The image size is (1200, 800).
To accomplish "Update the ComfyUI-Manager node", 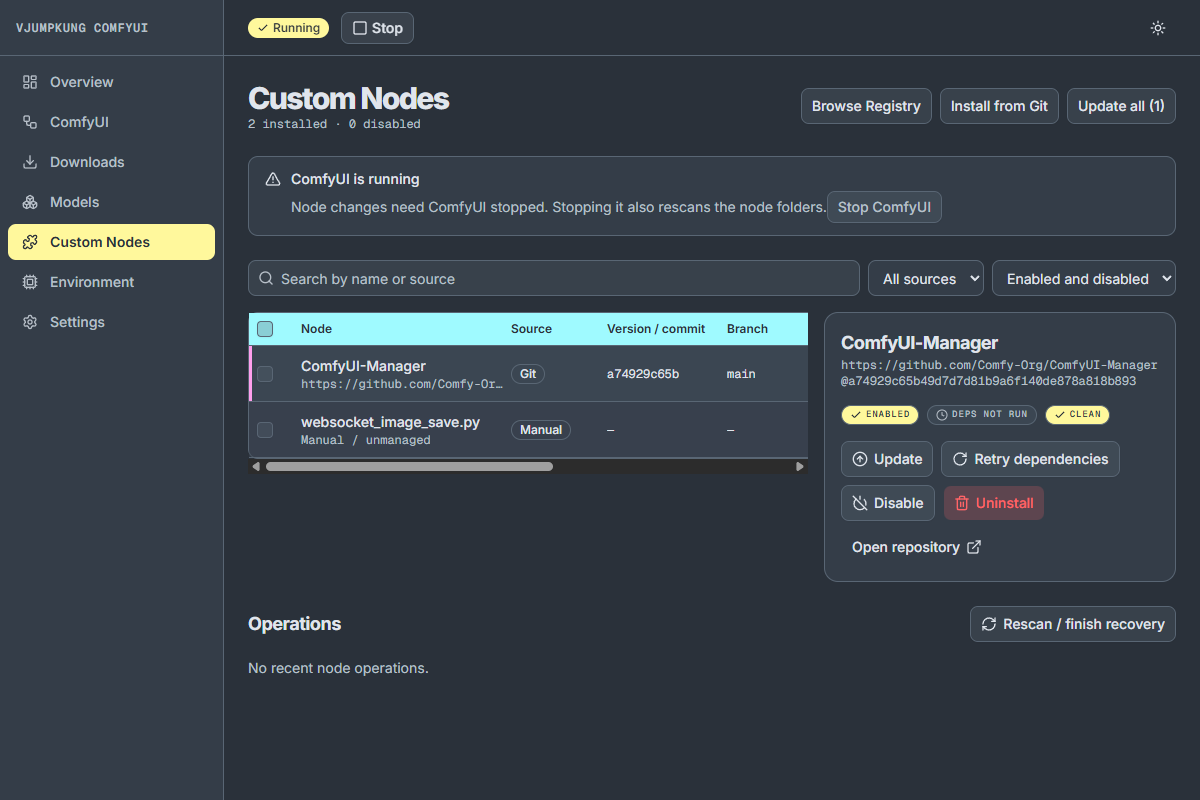I will coord(887,459).
